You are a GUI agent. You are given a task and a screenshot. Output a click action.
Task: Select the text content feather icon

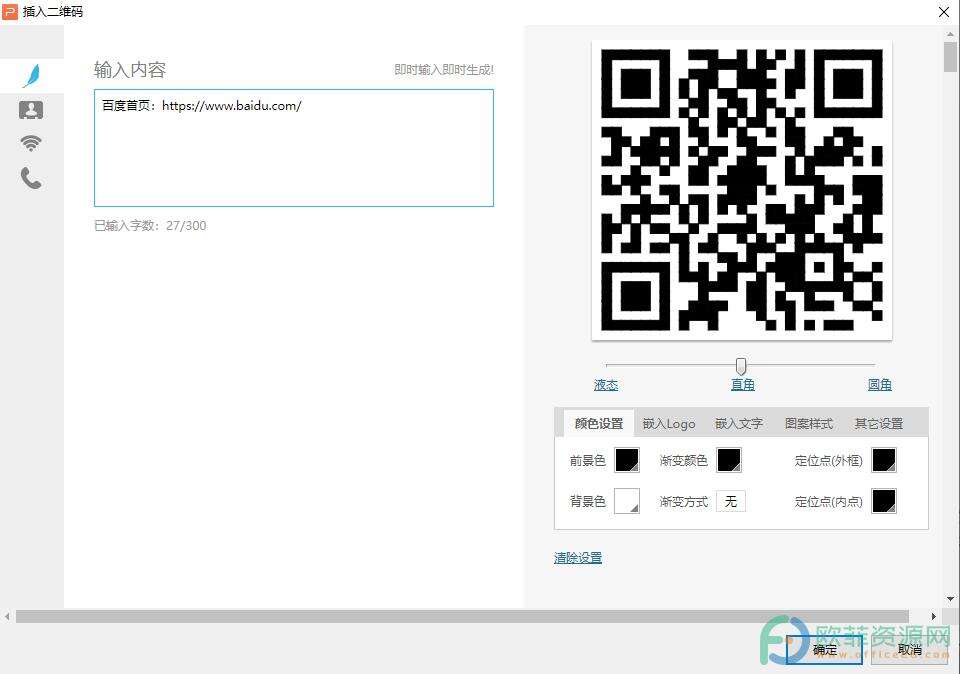32,76
